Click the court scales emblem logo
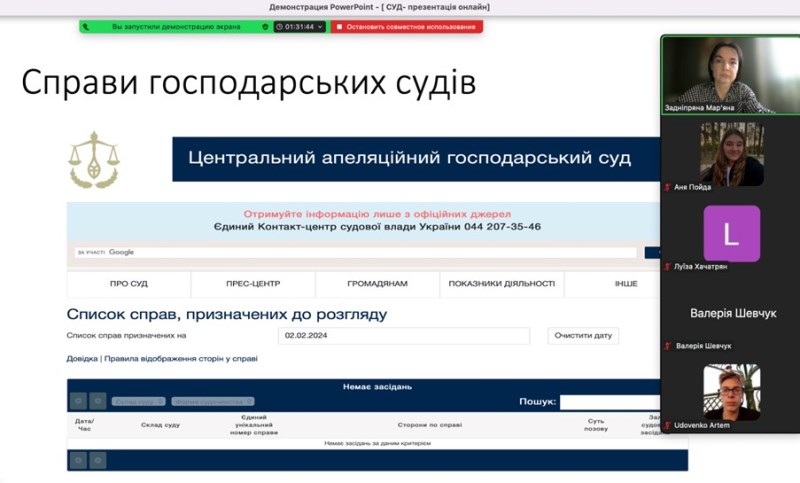The width and height of the screenshot is (800, 483). [94, 160]
